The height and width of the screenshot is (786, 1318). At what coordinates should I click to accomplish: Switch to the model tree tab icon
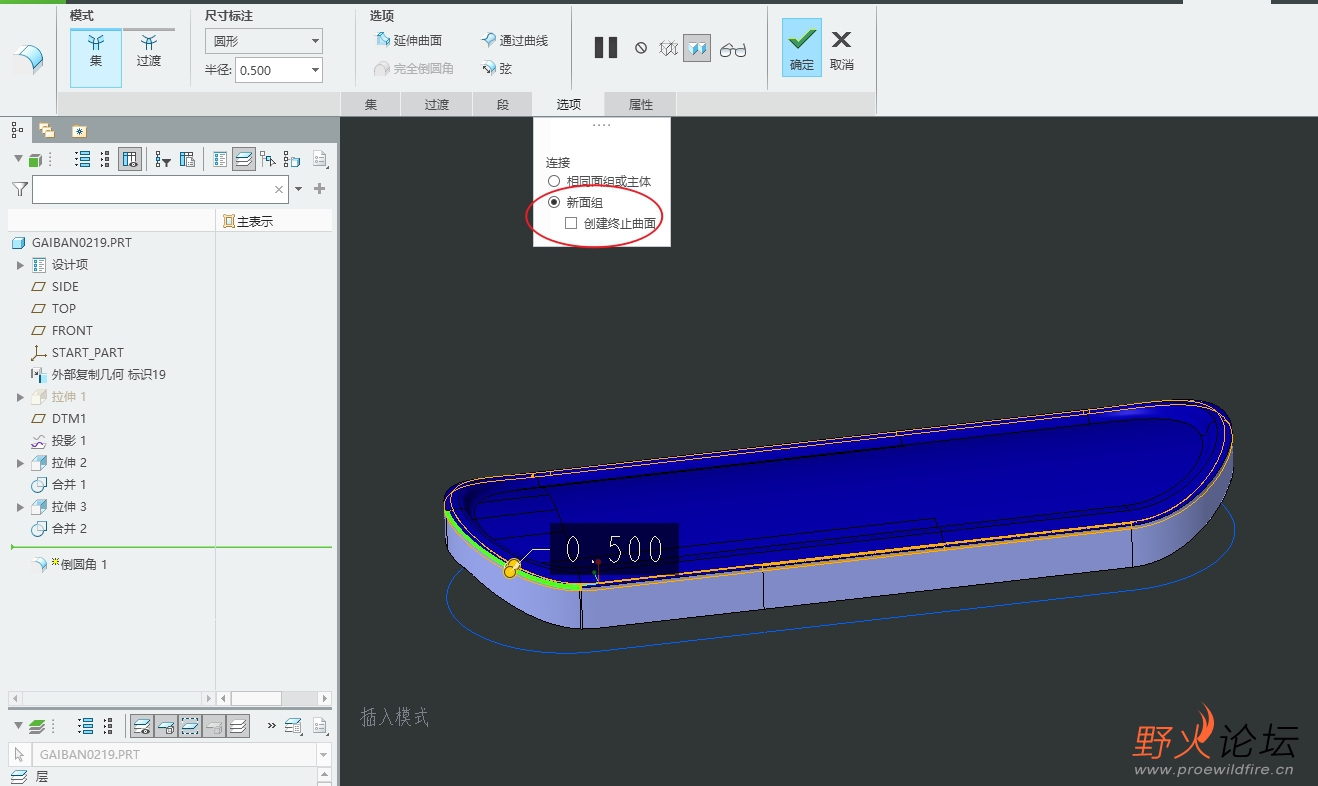(17, 130)
